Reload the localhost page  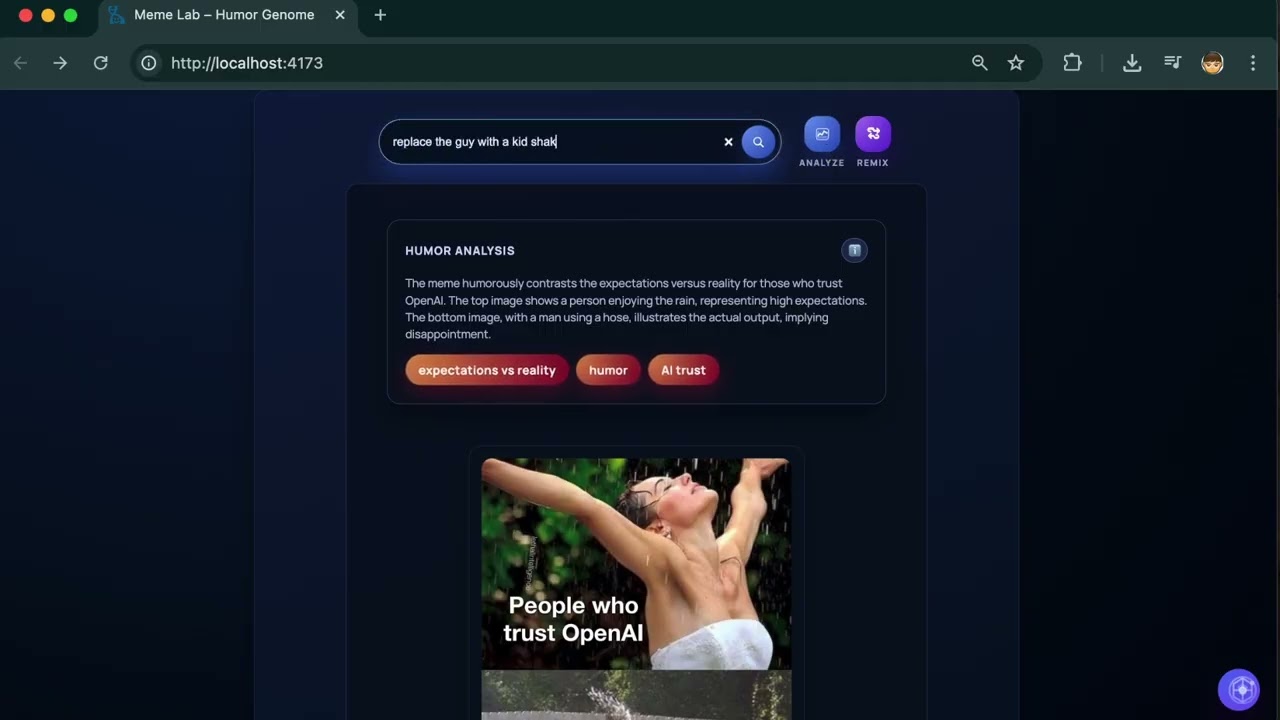pyautogui.click(x=101, y=63)
